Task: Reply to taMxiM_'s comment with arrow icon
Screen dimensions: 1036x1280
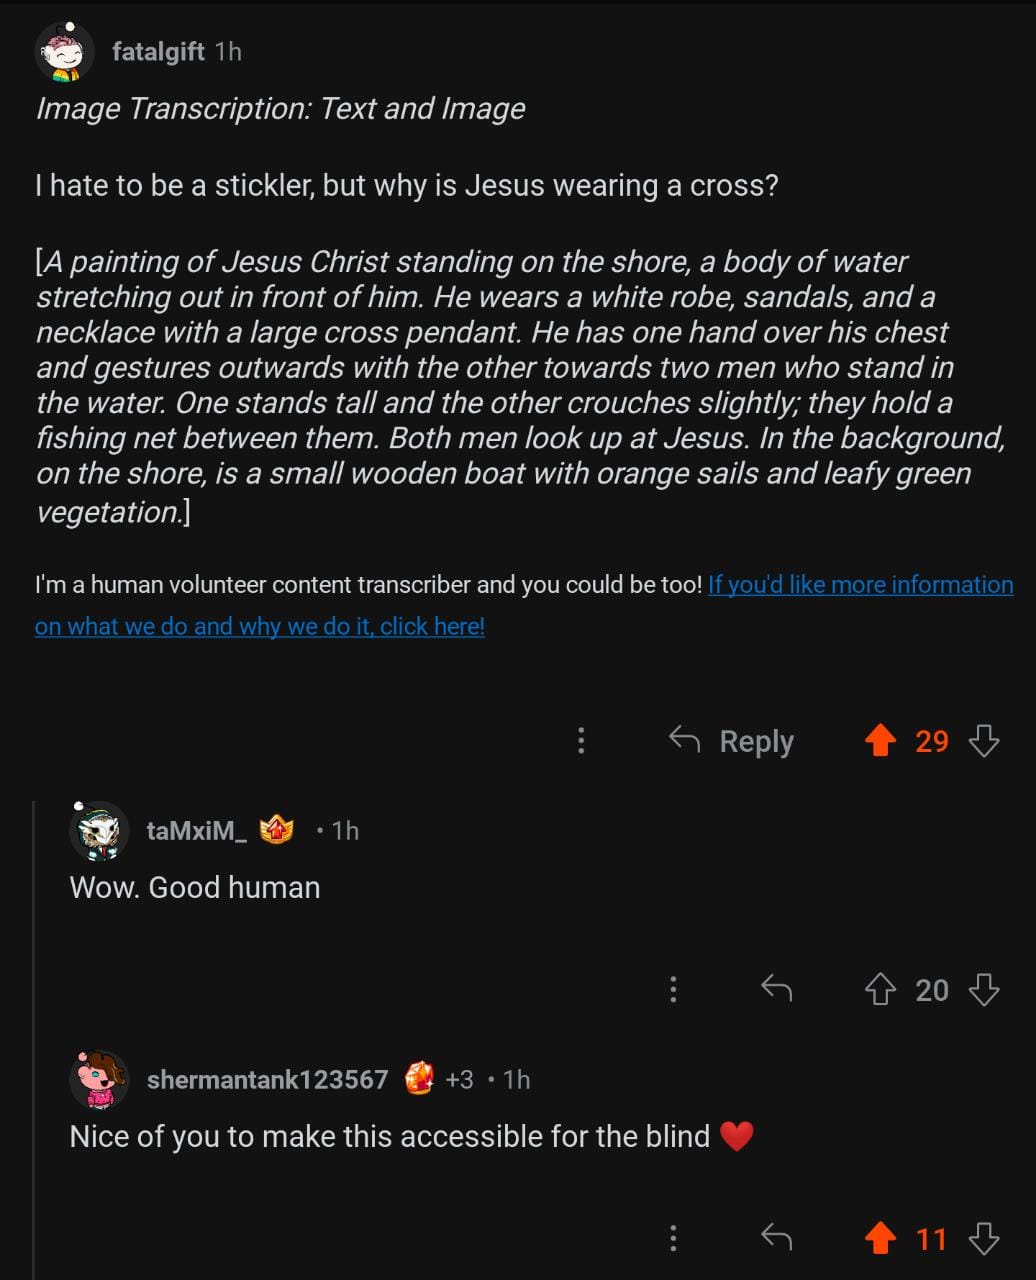Action: (x=776, y=990)
